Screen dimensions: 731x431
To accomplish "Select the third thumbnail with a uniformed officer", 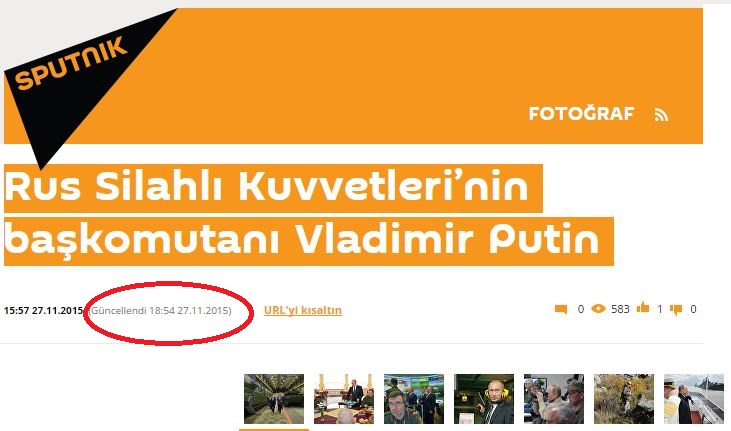I will [414, 398].
